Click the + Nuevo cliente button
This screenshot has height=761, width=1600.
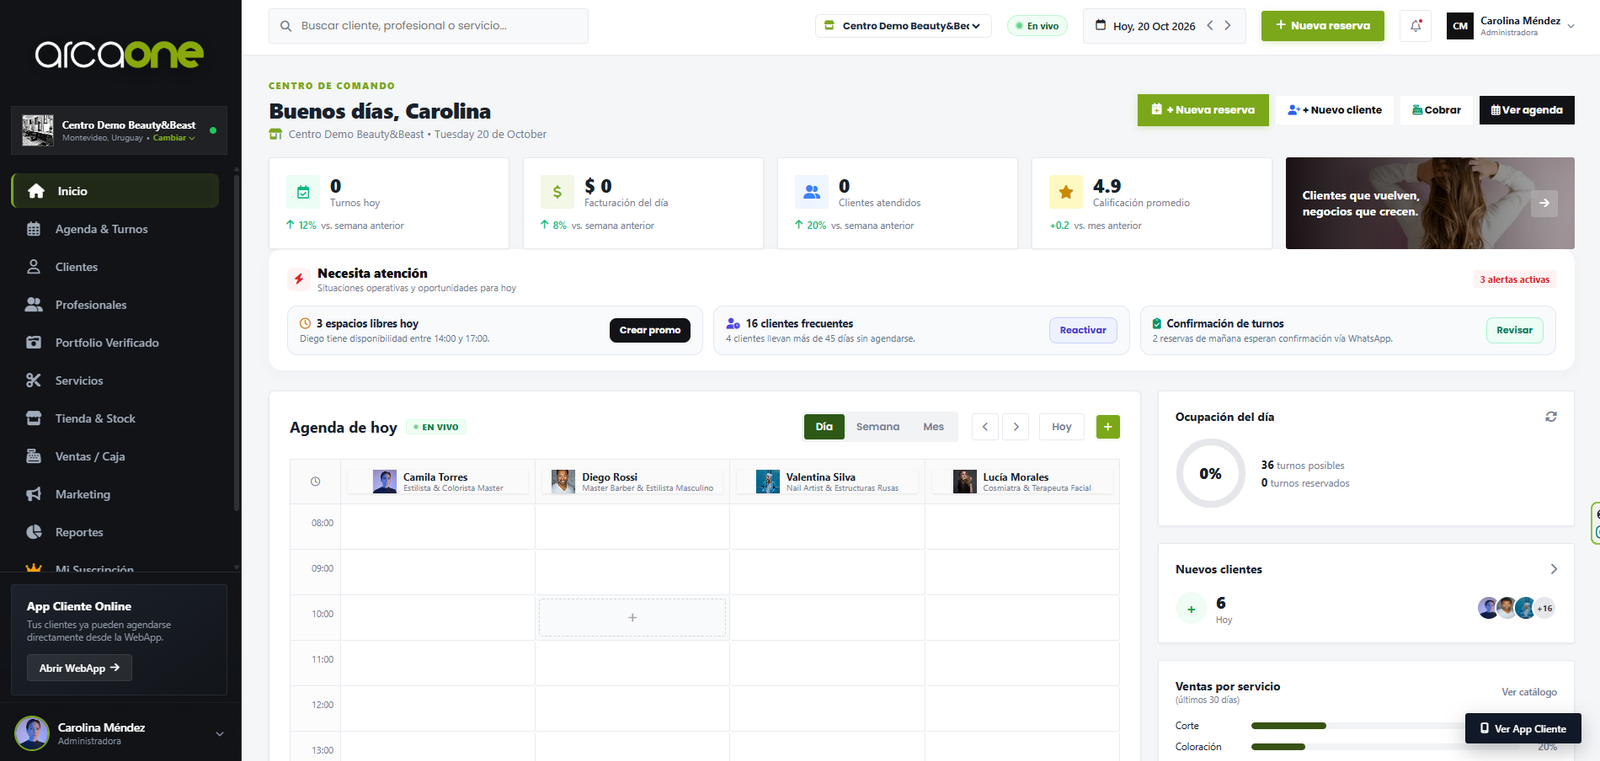tap(1335, 110)
